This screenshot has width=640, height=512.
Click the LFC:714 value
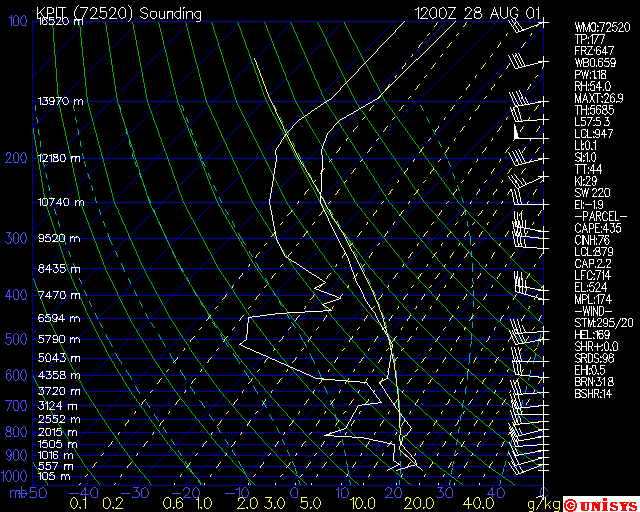pos(592,275)
